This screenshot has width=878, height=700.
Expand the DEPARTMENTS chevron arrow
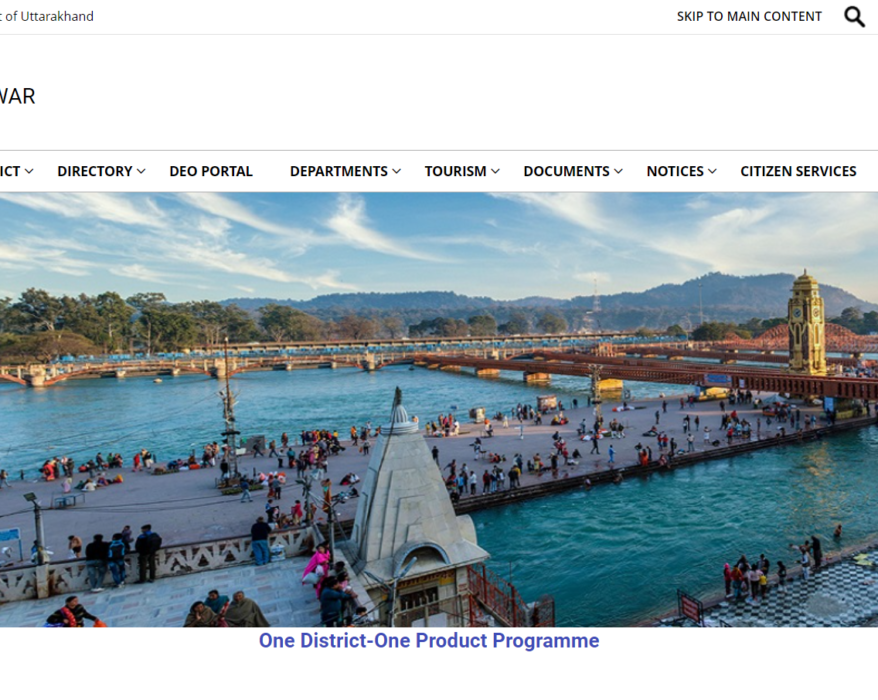point(396,171)
